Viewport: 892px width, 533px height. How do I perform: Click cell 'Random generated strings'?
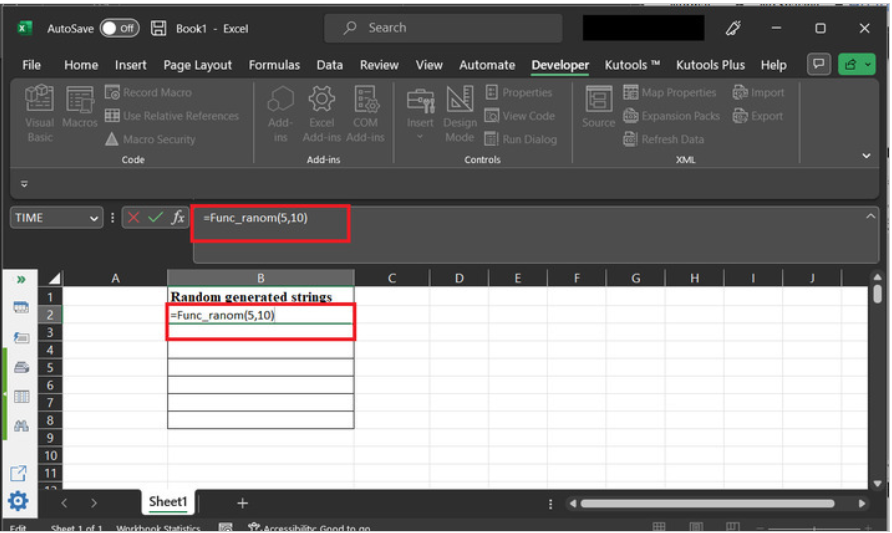(x=261, y=296)
